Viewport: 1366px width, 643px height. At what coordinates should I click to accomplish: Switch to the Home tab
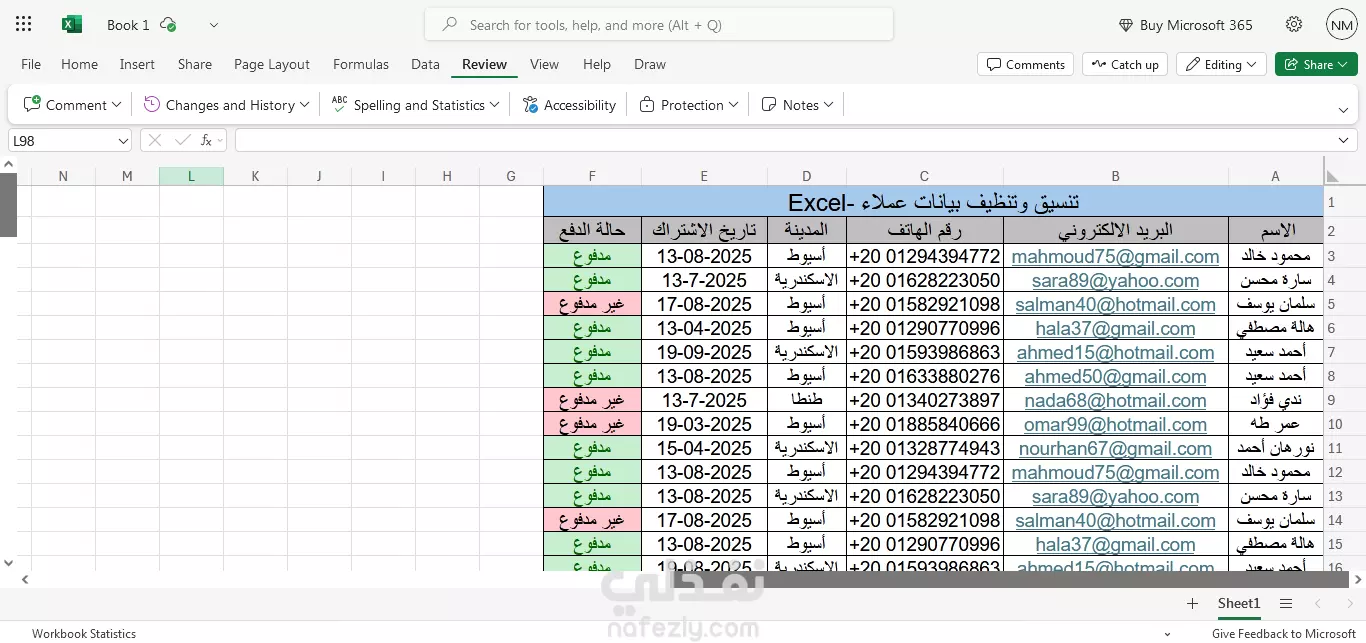79,64
